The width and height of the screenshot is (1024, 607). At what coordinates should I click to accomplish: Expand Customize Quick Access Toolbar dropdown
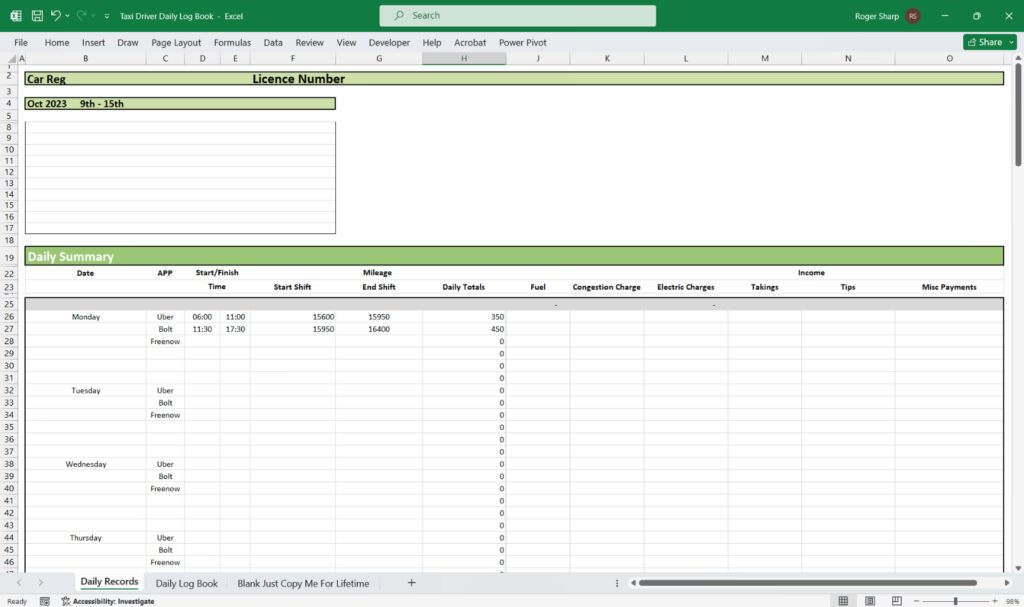point(106,16)
